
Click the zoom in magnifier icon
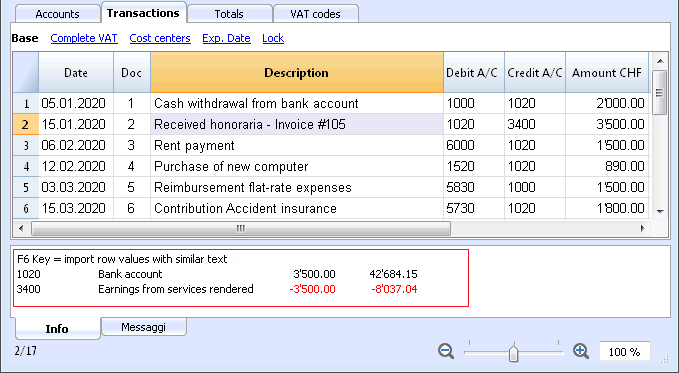(x=581, y=351)
